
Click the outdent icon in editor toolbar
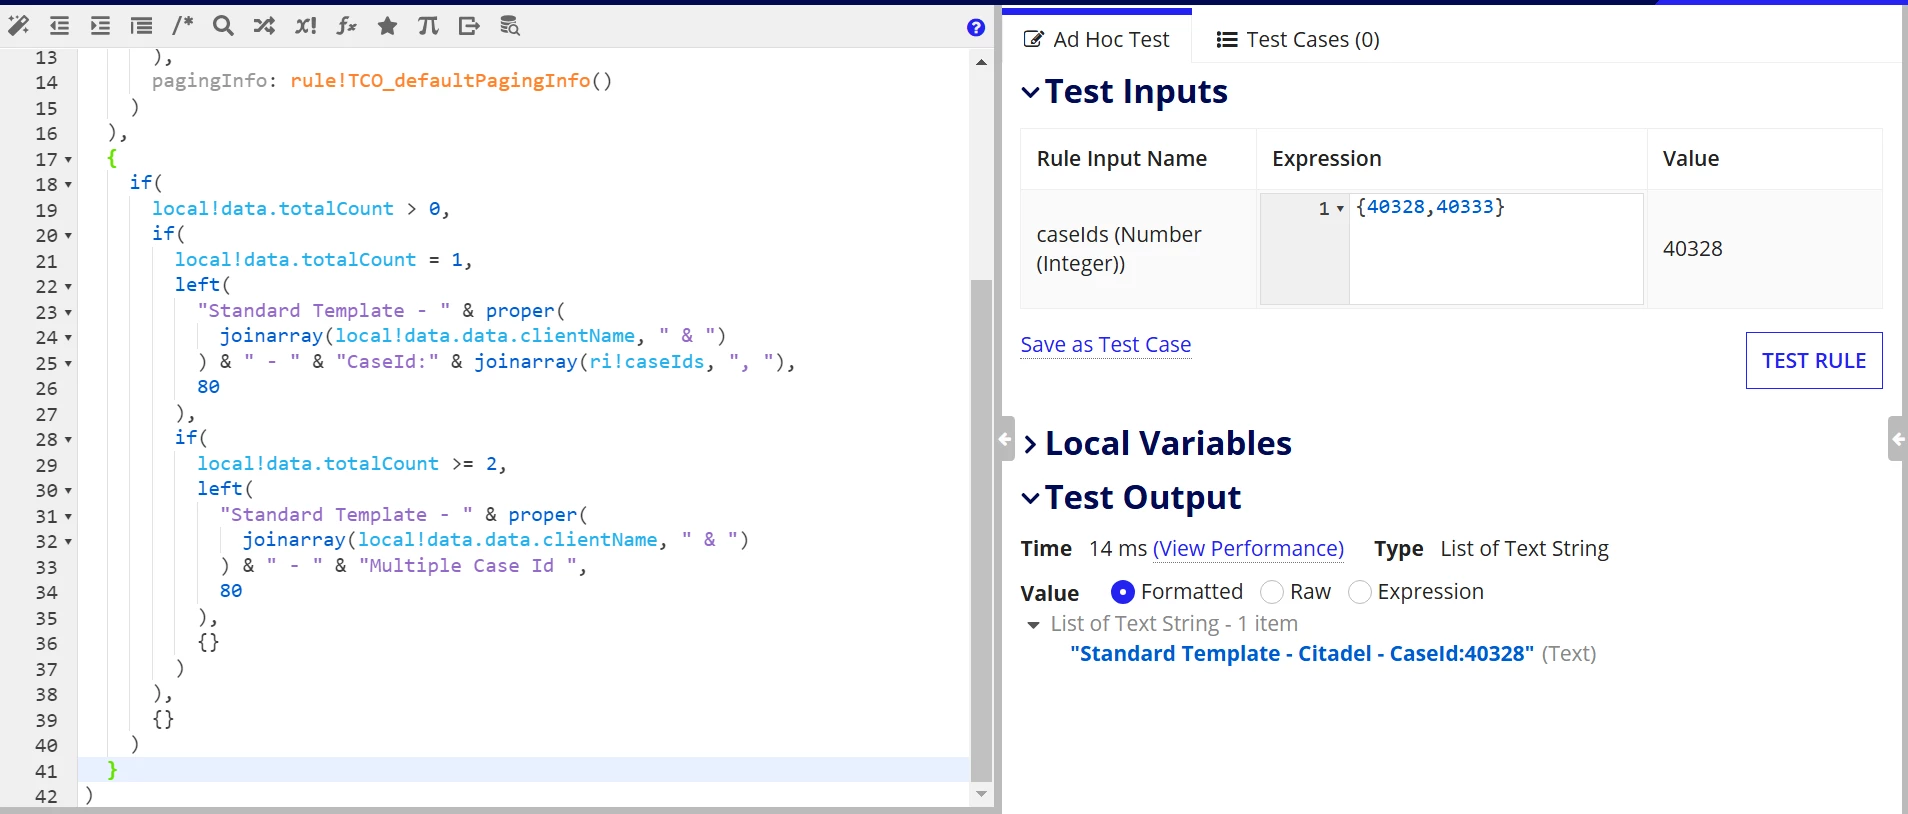point(60,26)
